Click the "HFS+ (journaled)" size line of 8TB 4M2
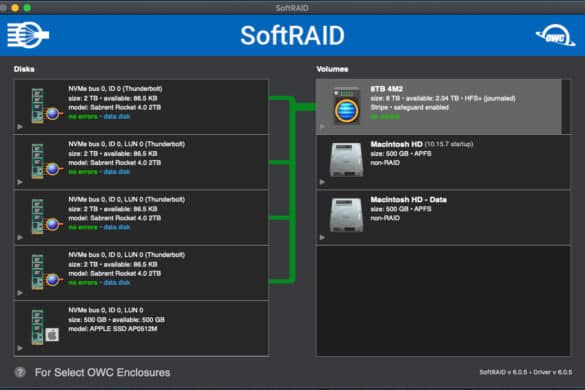This screenshot has width=585, height=390. pyautogui.click(x=443, y=99)
